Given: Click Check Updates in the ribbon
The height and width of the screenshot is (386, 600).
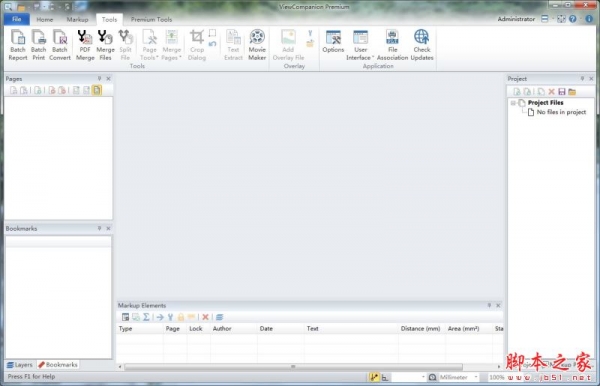Looking at the screenshot, I should click(x=422, y=45).
